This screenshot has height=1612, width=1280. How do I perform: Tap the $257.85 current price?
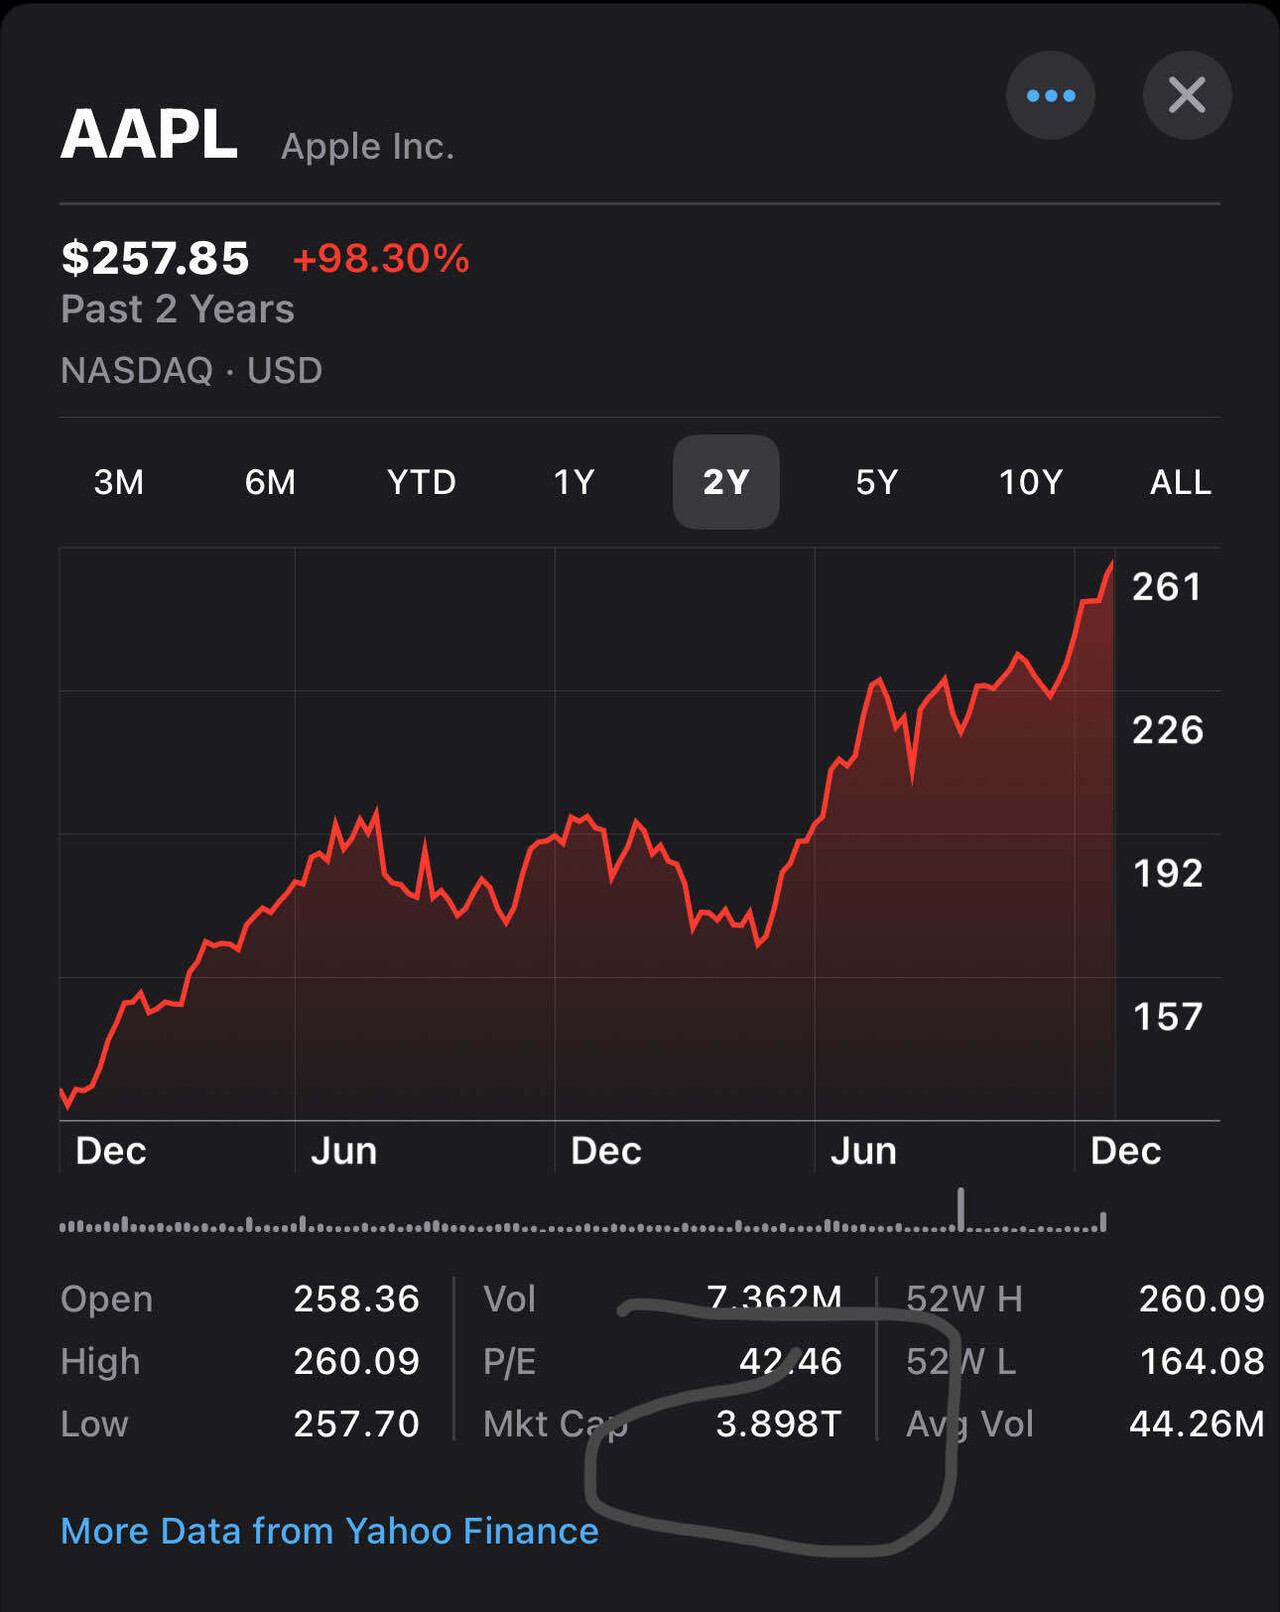pyautogui.click(x=155, y=258)
